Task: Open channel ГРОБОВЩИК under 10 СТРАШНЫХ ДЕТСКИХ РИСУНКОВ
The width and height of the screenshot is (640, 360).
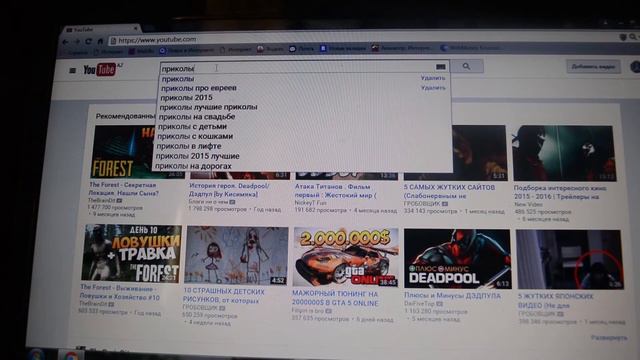Action: (x=200, y=307)
